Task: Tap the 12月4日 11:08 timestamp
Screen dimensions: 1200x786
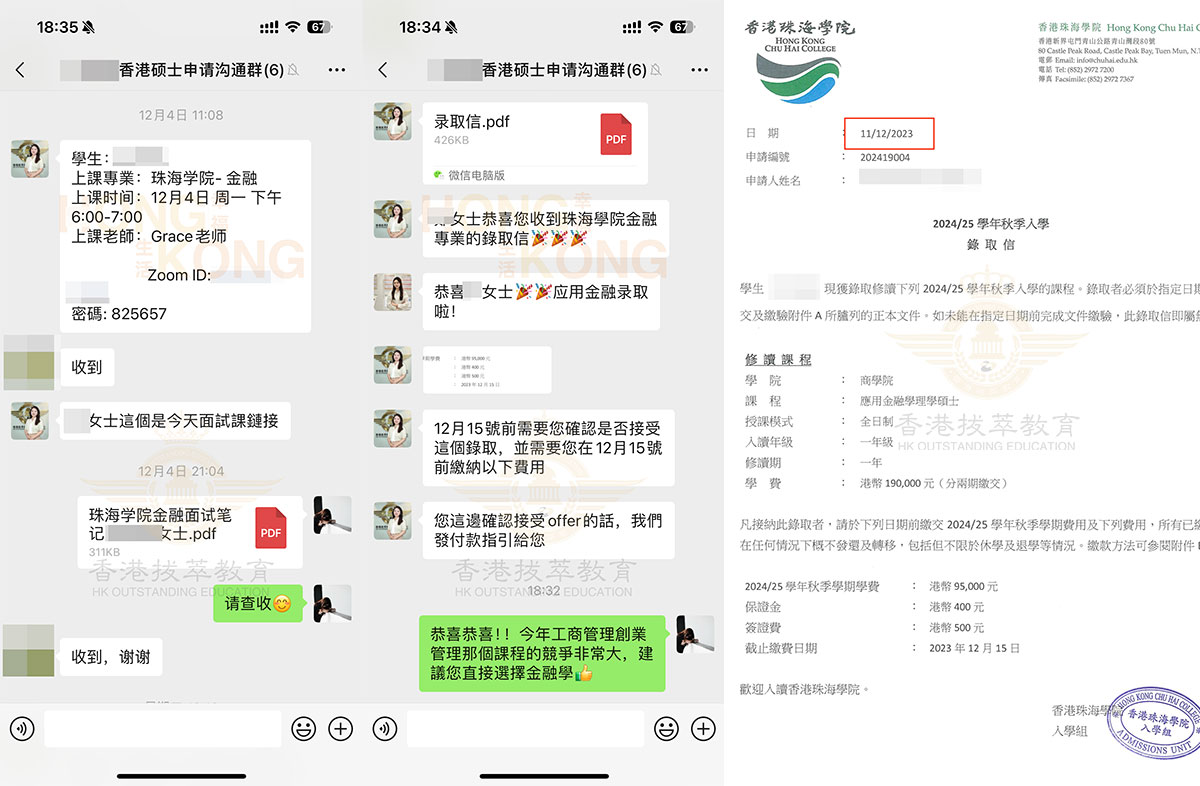Action: pos(181,116)
